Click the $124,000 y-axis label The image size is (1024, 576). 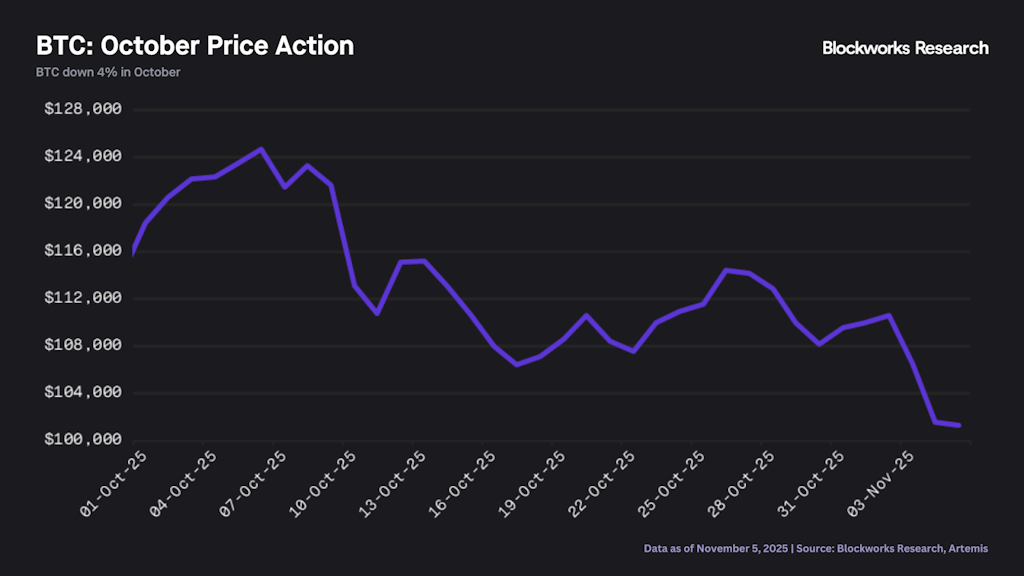[x=83, y=156]
